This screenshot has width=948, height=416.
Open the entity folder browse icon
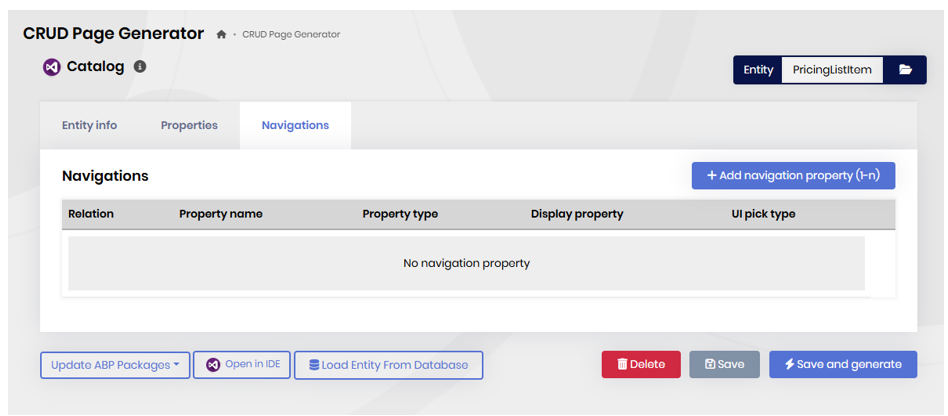[x=905, y=70]
